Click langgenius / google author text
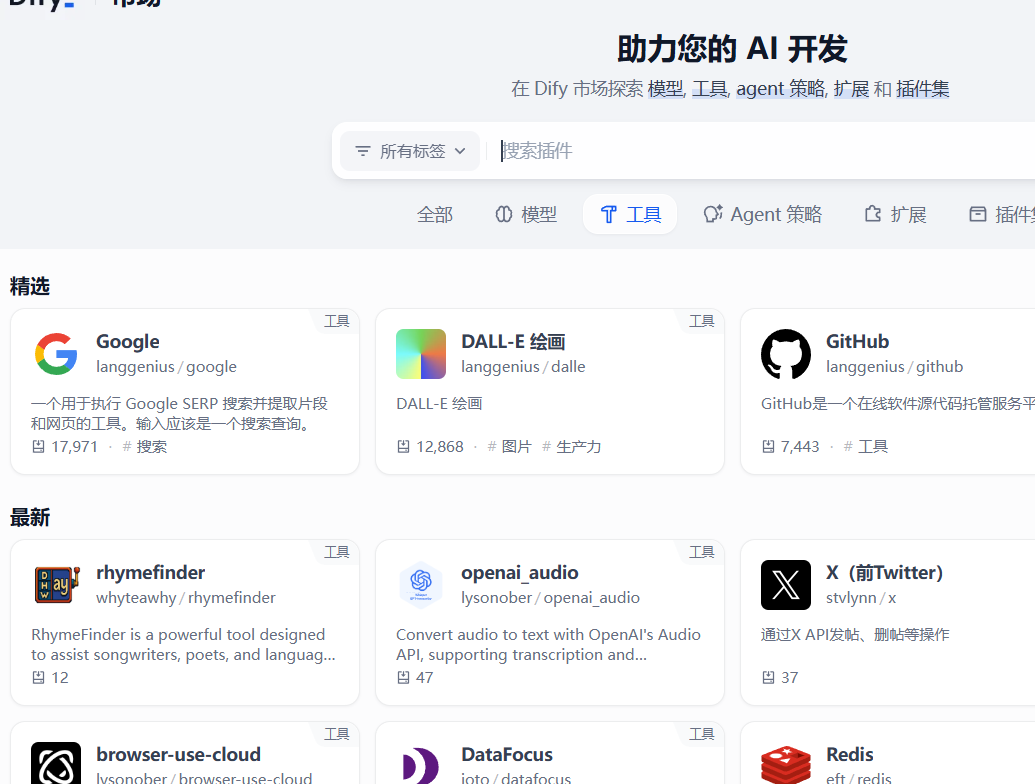 (166, 367)
